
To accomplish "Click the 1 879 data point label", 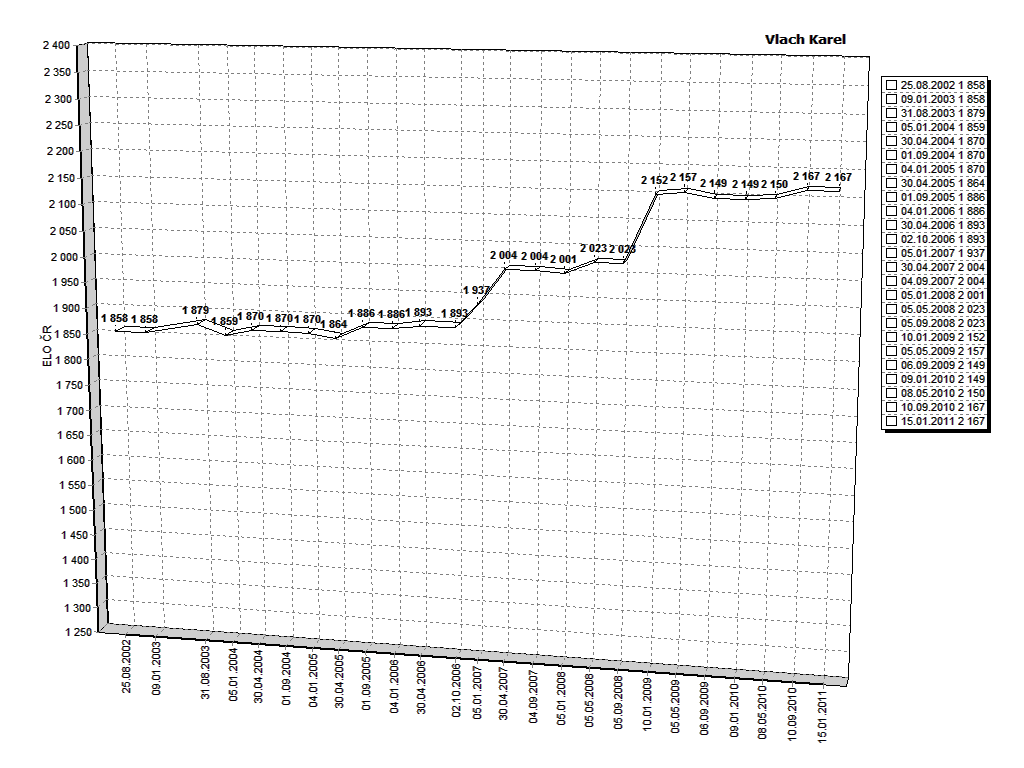I will tap(195, 311).
